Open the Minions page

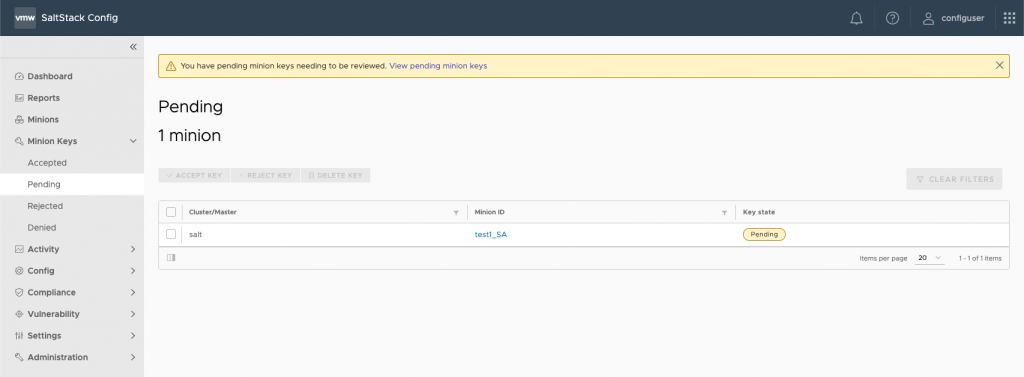click(43, 120)
